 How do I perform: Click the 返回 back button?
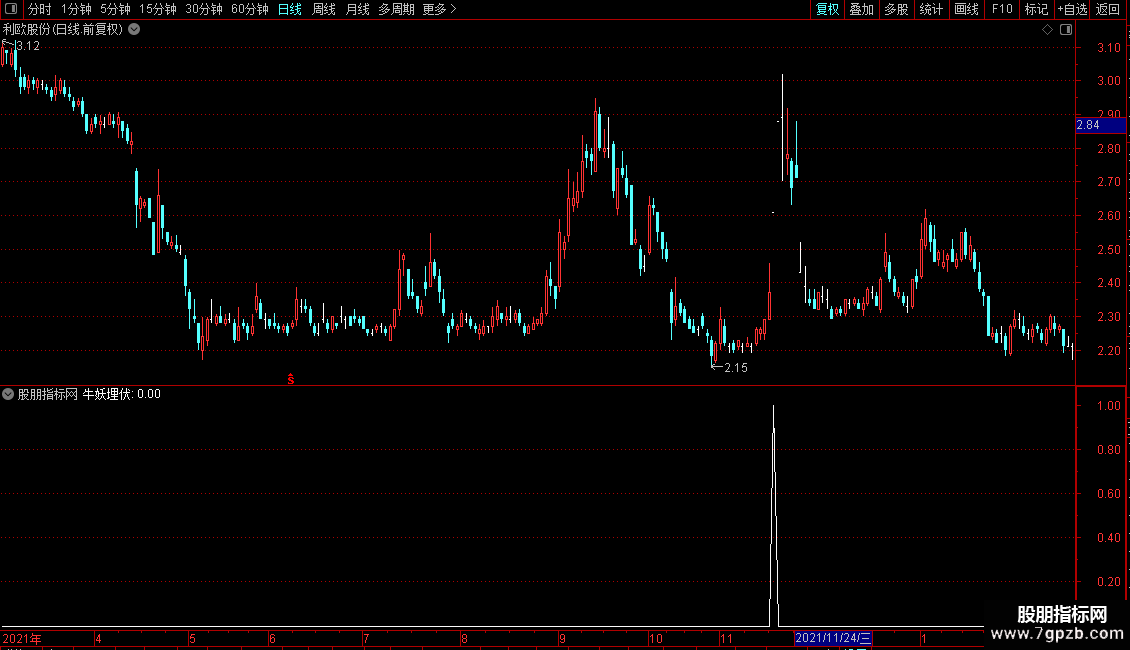(x=1108, y=9)
